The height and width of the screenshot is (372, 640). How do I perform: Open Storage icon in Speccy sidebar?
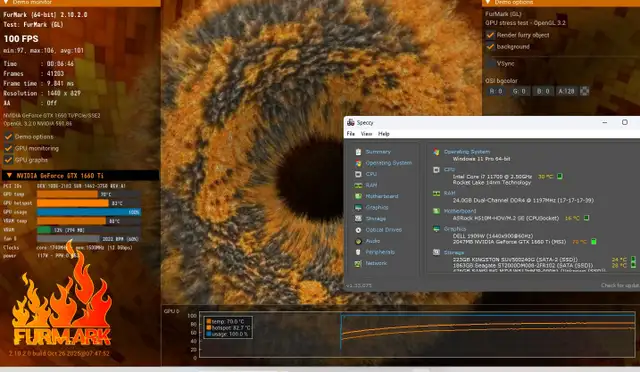358,219
